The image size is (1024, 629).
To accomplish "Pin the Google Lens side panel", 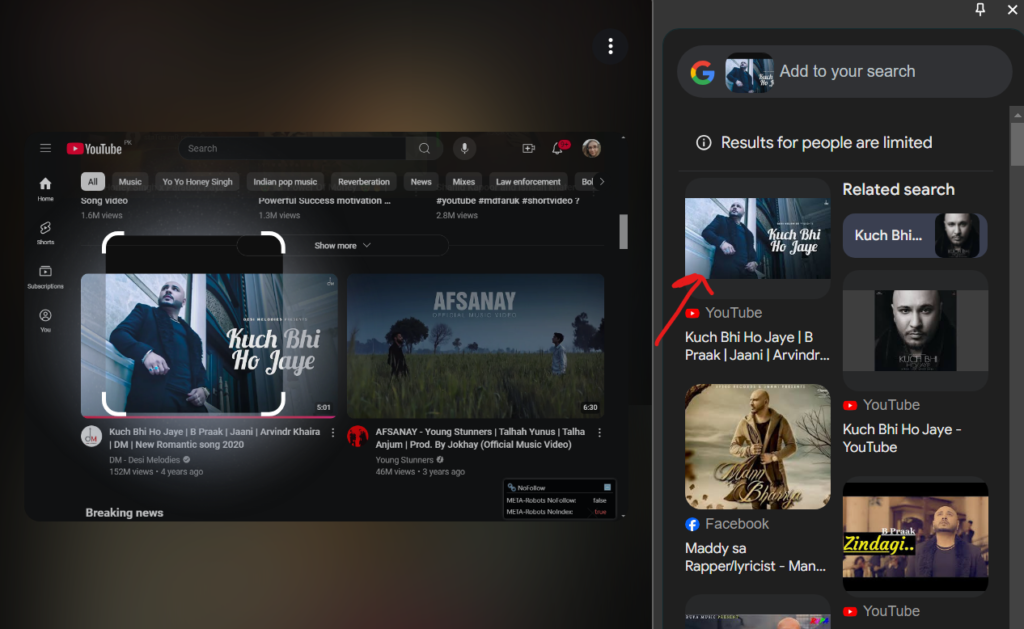I will [x=980, y=9].
